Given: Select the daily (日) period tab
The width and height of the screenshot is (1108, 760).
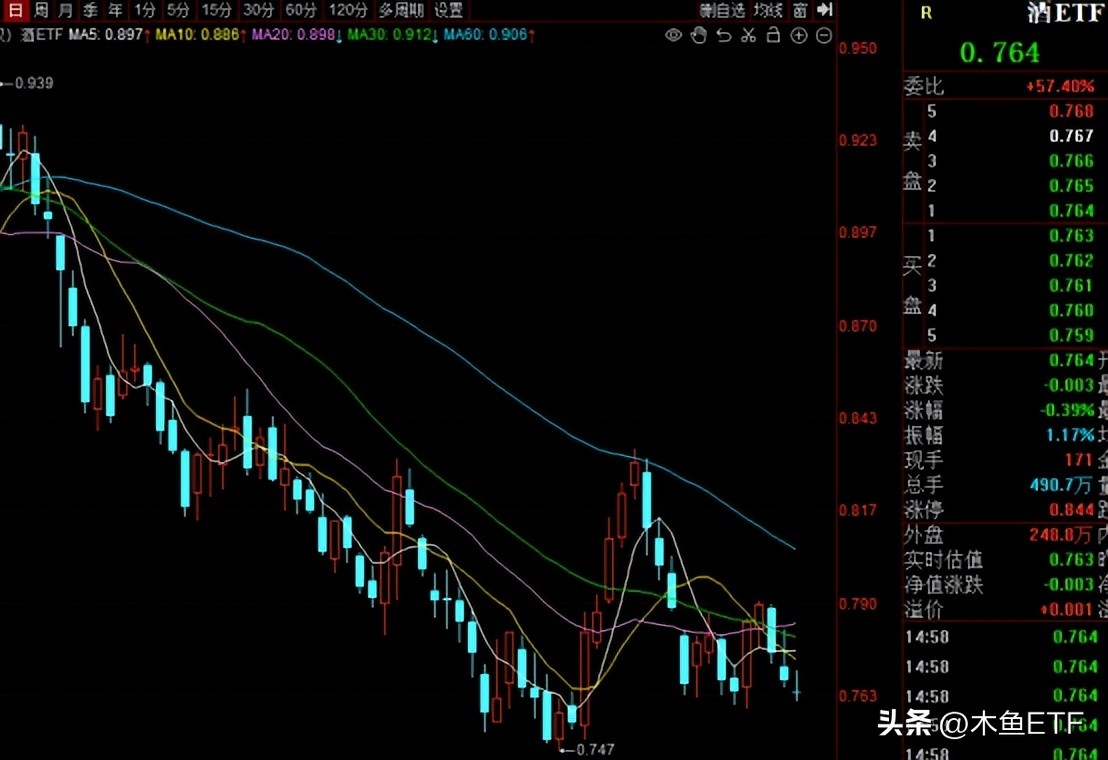Looking at the screenshot, I should pos(15,10).
